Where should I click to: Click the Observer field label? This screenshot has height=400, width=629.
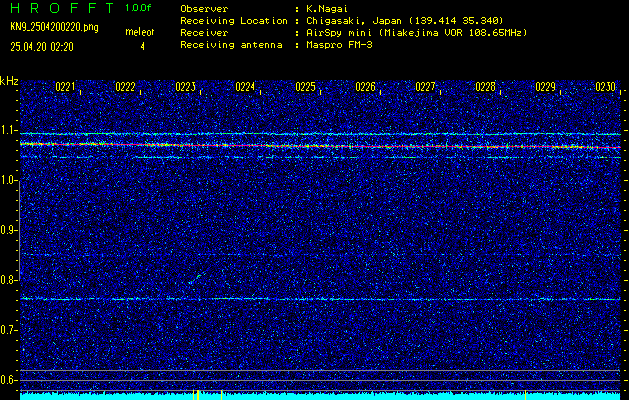click(x=204, y=9)
